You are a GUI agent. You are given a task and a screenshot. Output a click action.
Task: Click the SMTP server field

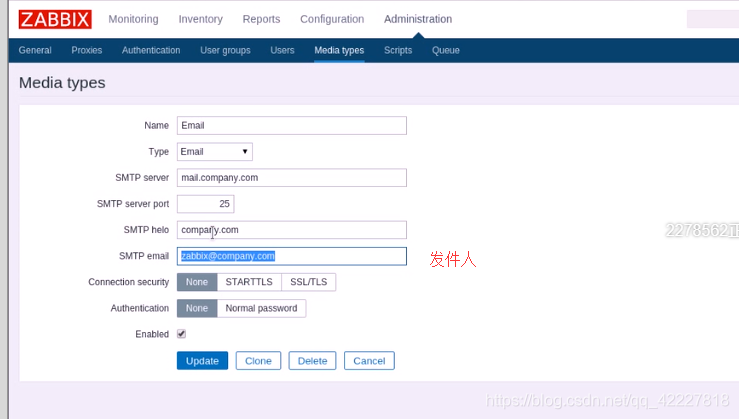click(292, 178)
